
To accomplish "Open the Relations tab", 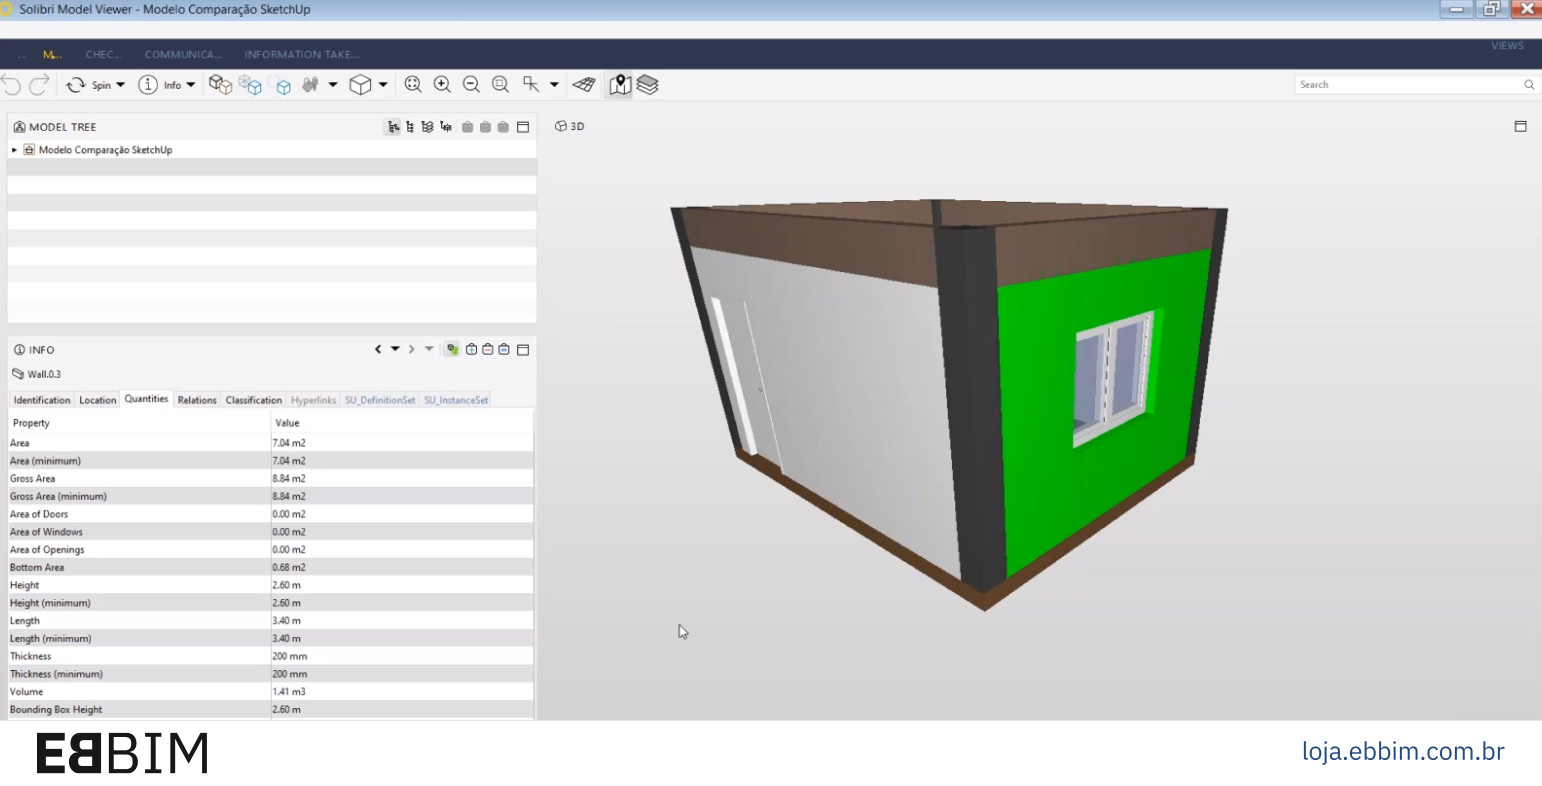I will (x=197, y=400).
